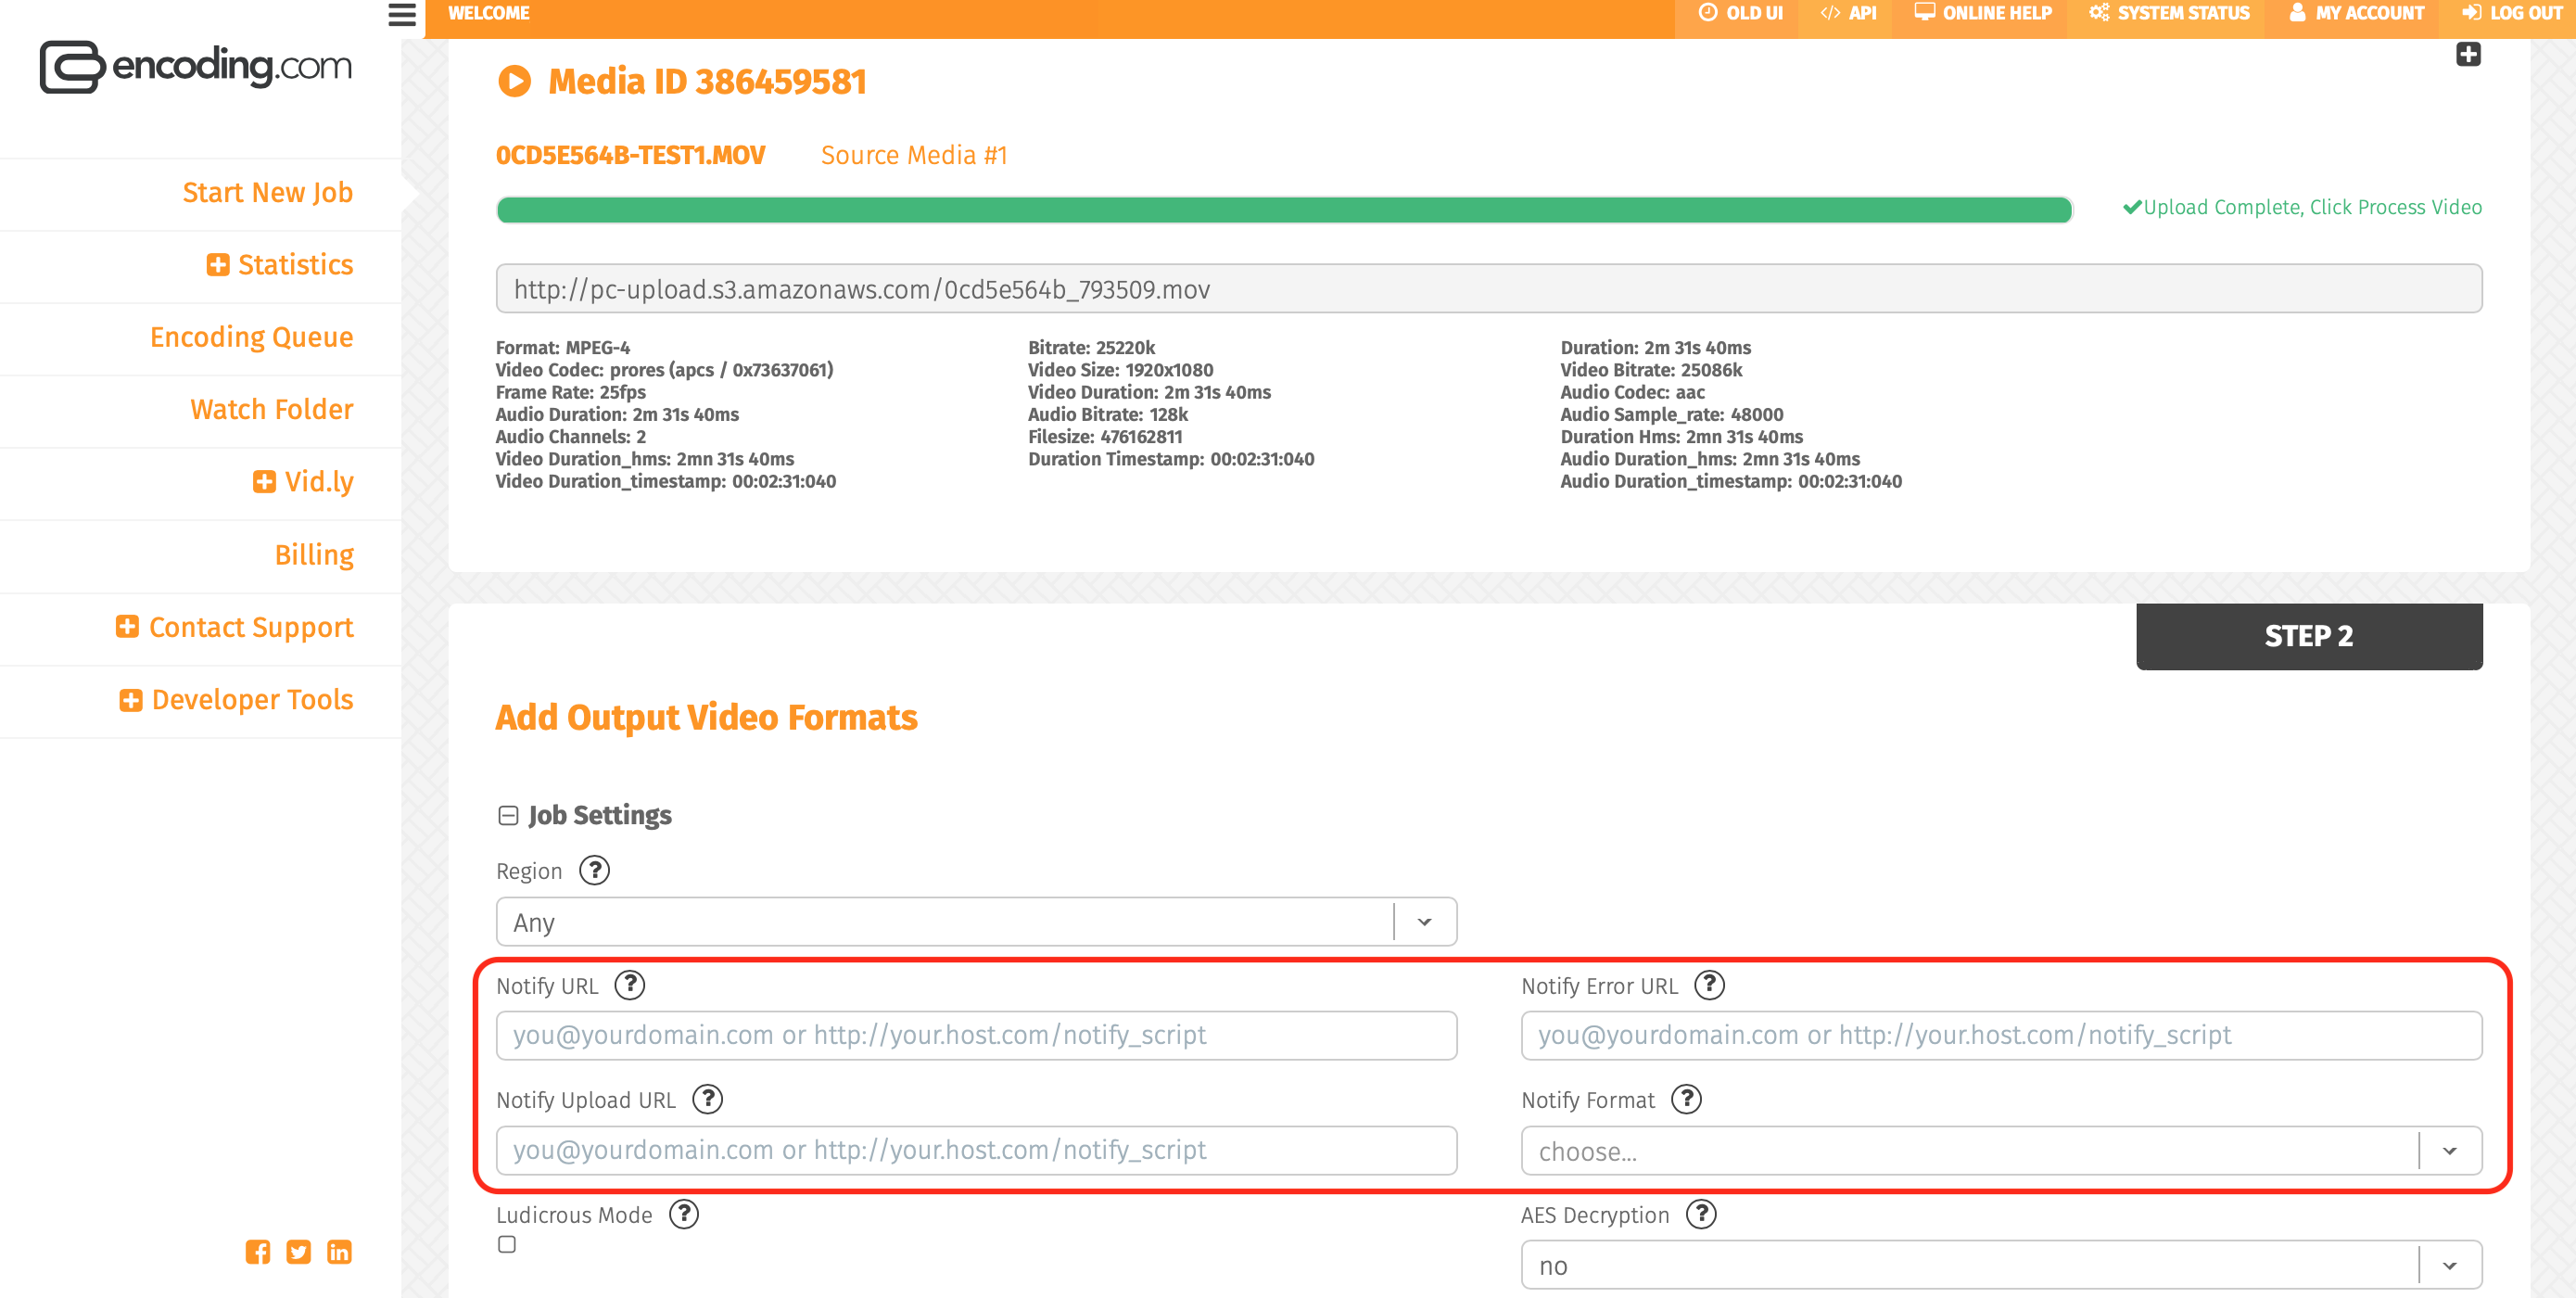The width and height of the screenshot is (2576, 1298).
Task: Open Contact Support menu
Action: pos(251,627)
